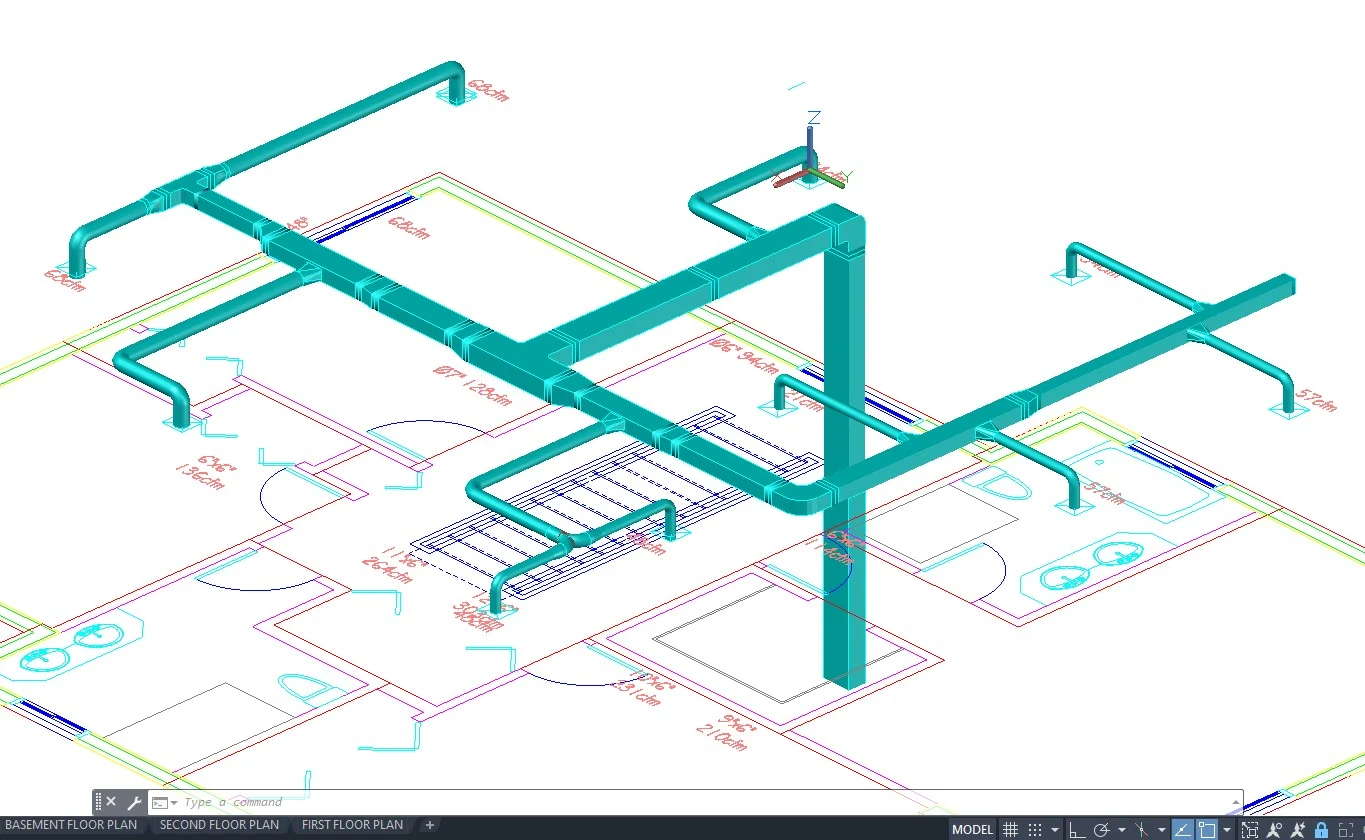
Task: Switch to SECOND FLOOR PLAN layout tab
Action: [x=219, y=826]
